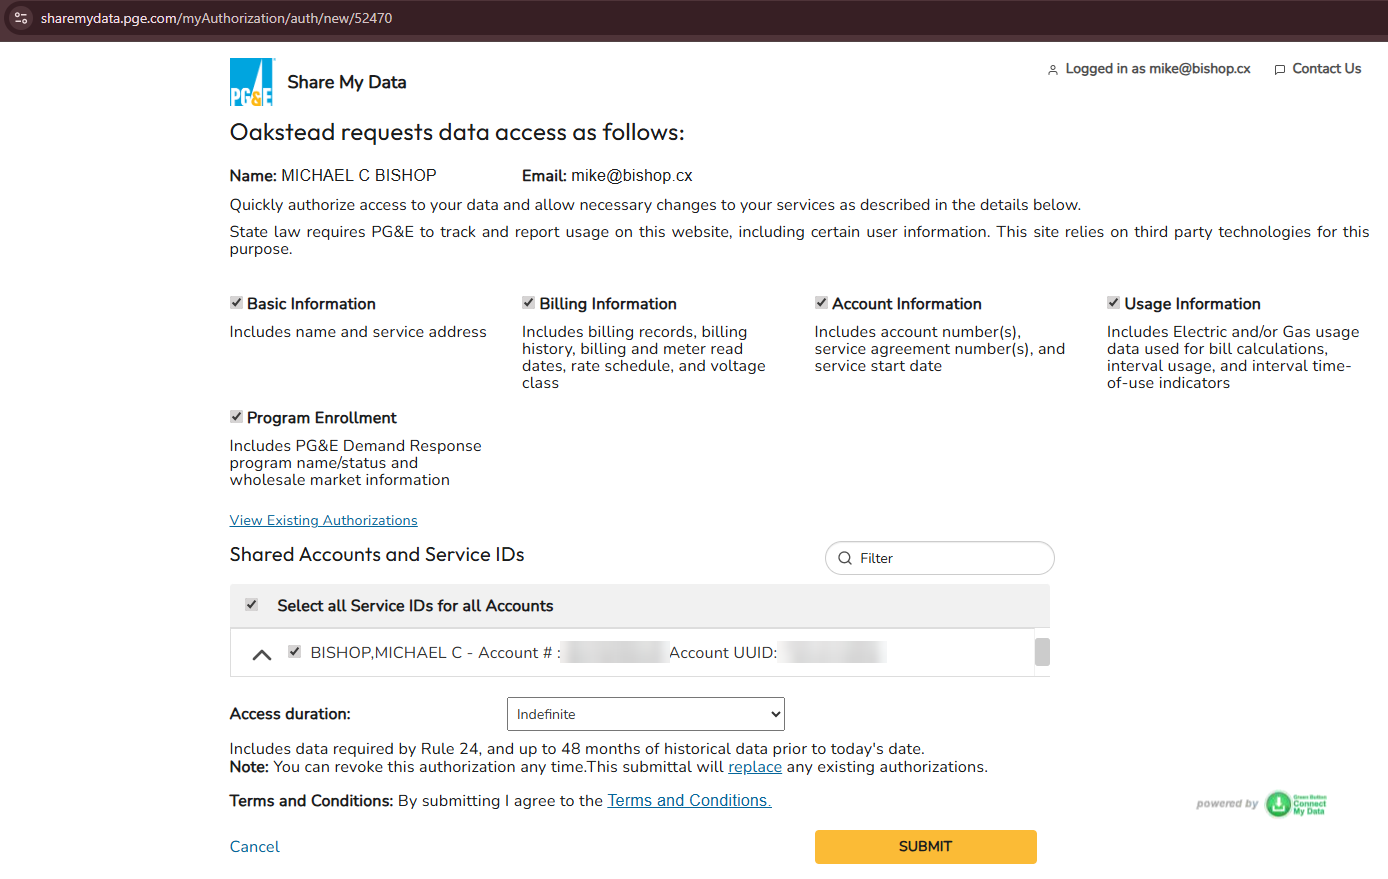Screen dimensions: 1388x879
Task: Click the Filter magnifier icon
Action: coord(845,558)
